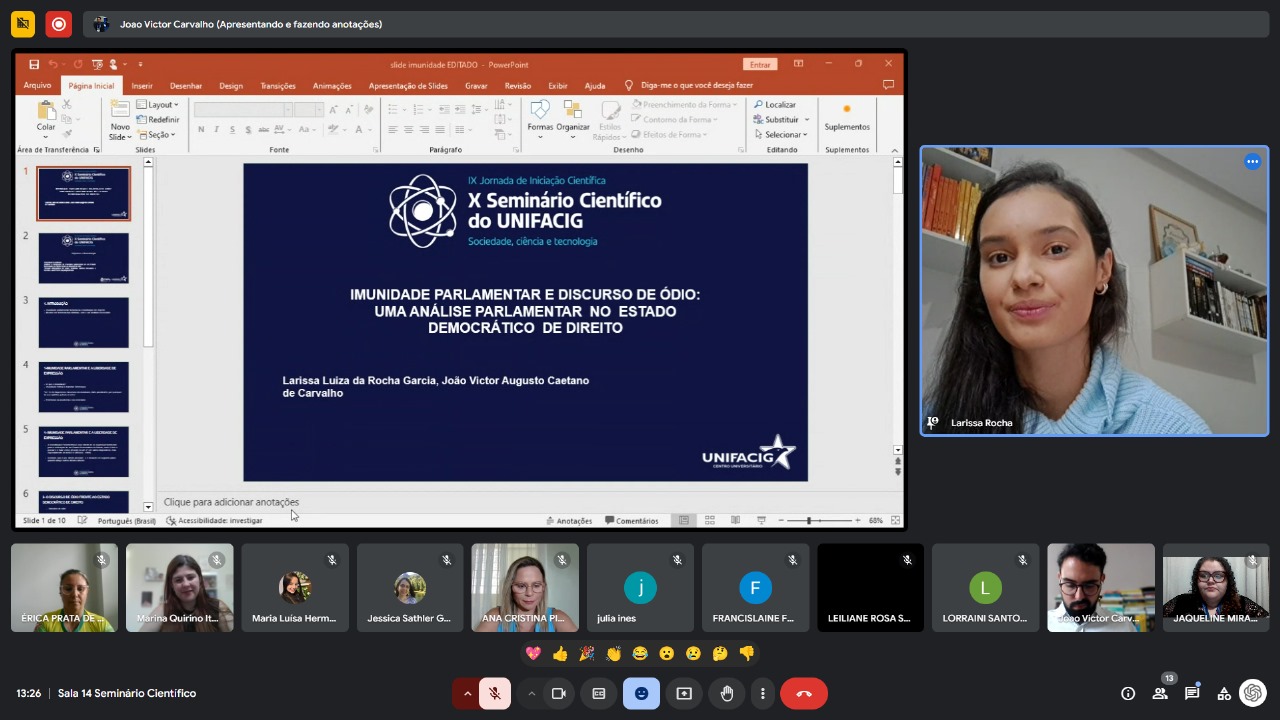
Task: Send the thumbs up emoji reaction
Action: [560, 653]
